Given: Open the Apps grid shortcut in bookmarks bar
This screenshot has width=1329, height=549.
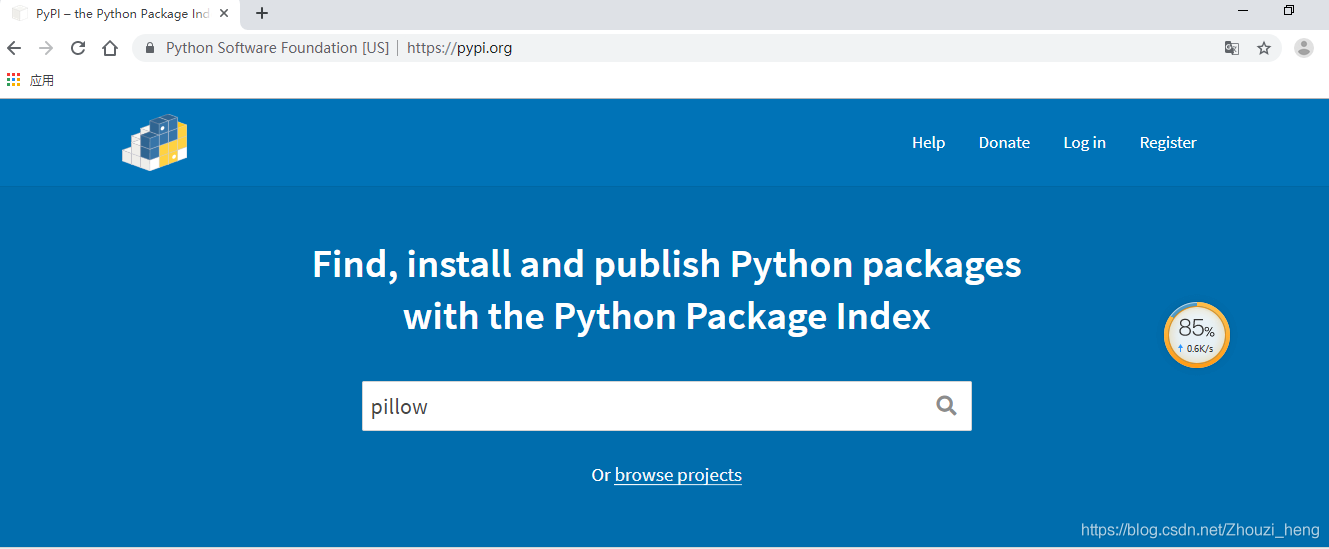Looking at the screenshot, I should (x=14, y=80).
